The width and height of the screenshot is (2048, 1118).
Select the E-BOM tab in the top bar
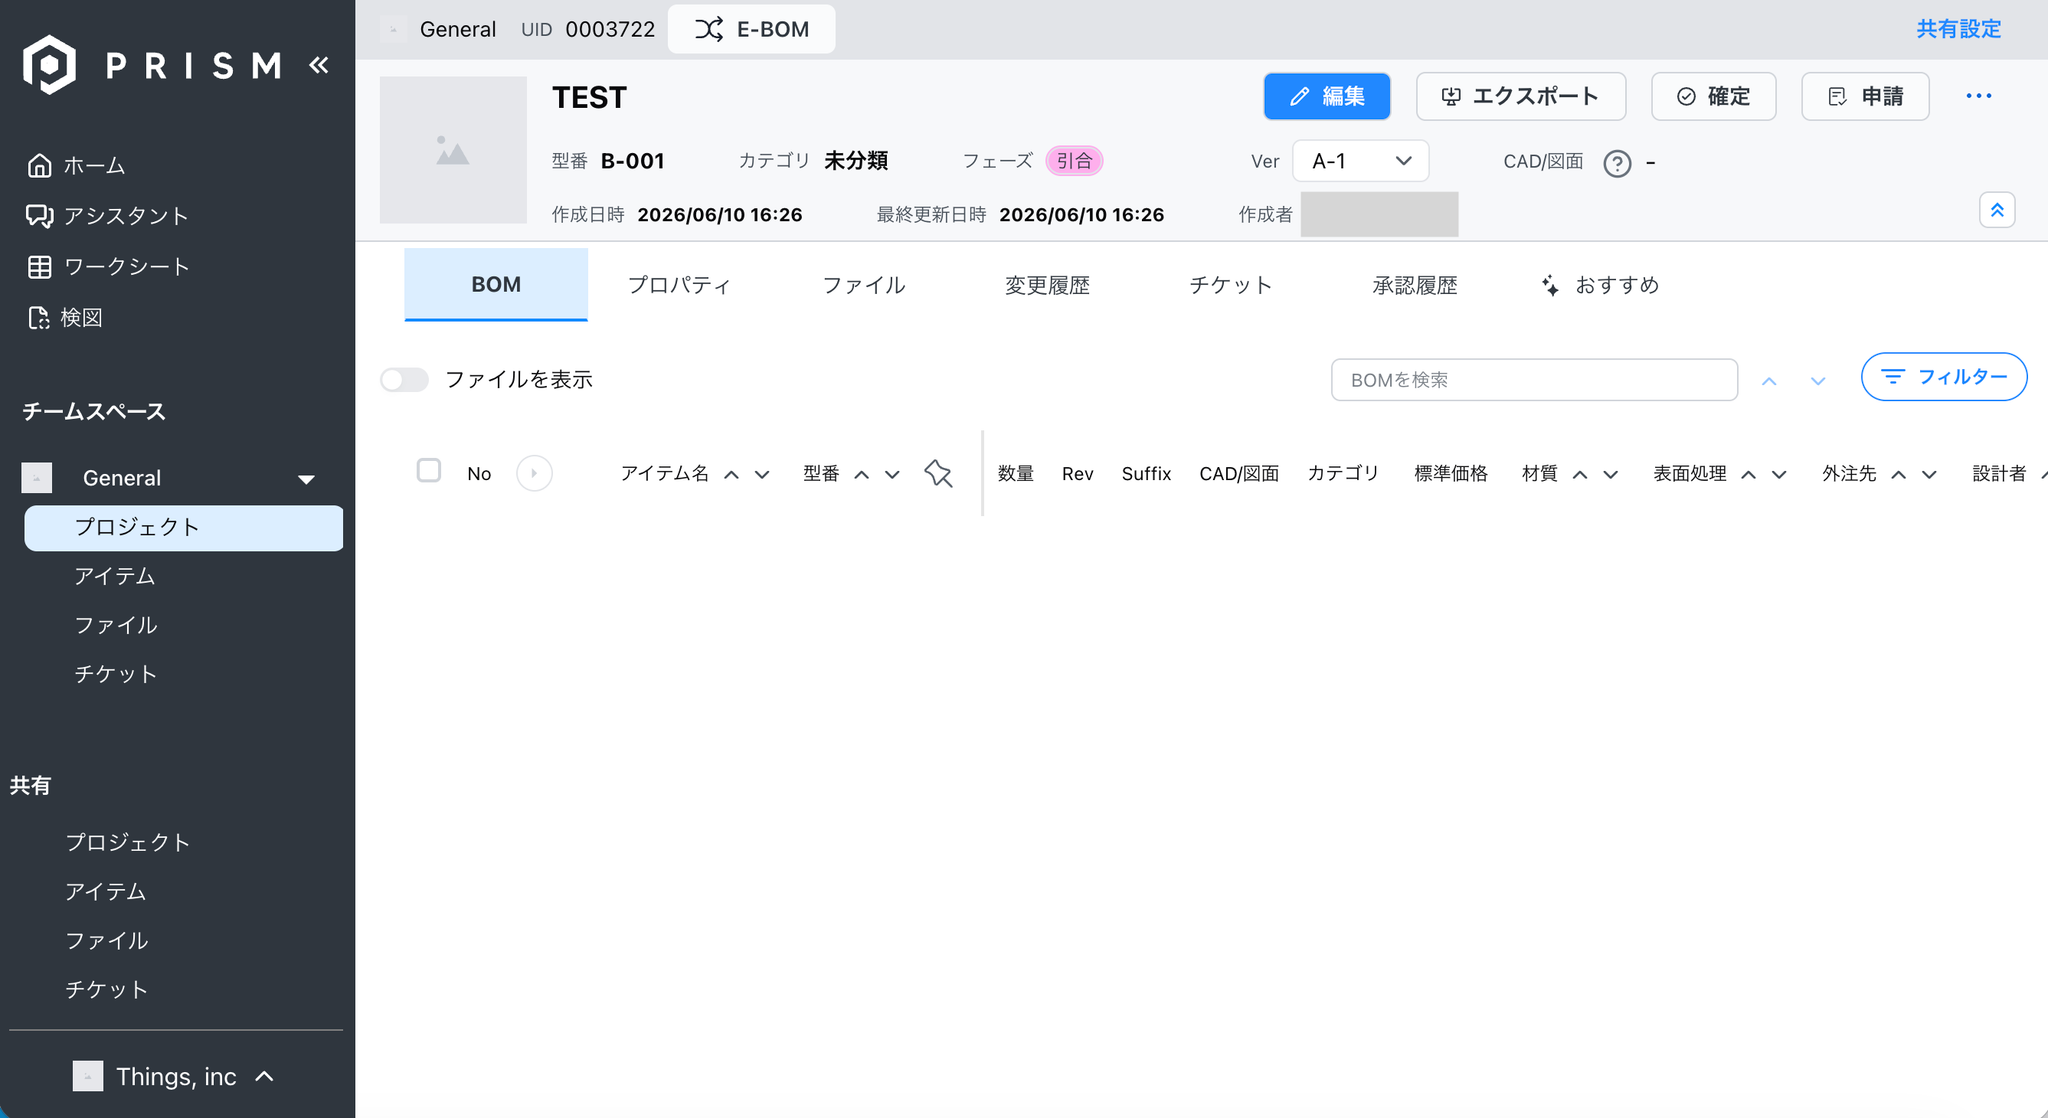pyautogui.click(x=752, y=29)
